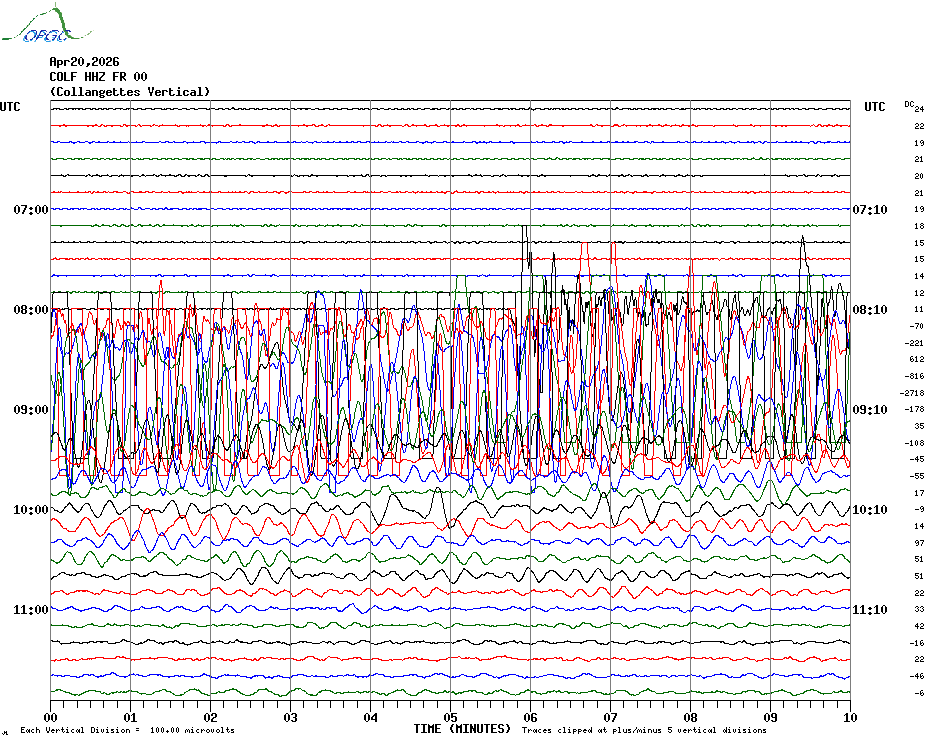This screenshot has height=744, width=930.
Task: Click the Apr20,2026 date text
Action: tap(84, 62)
